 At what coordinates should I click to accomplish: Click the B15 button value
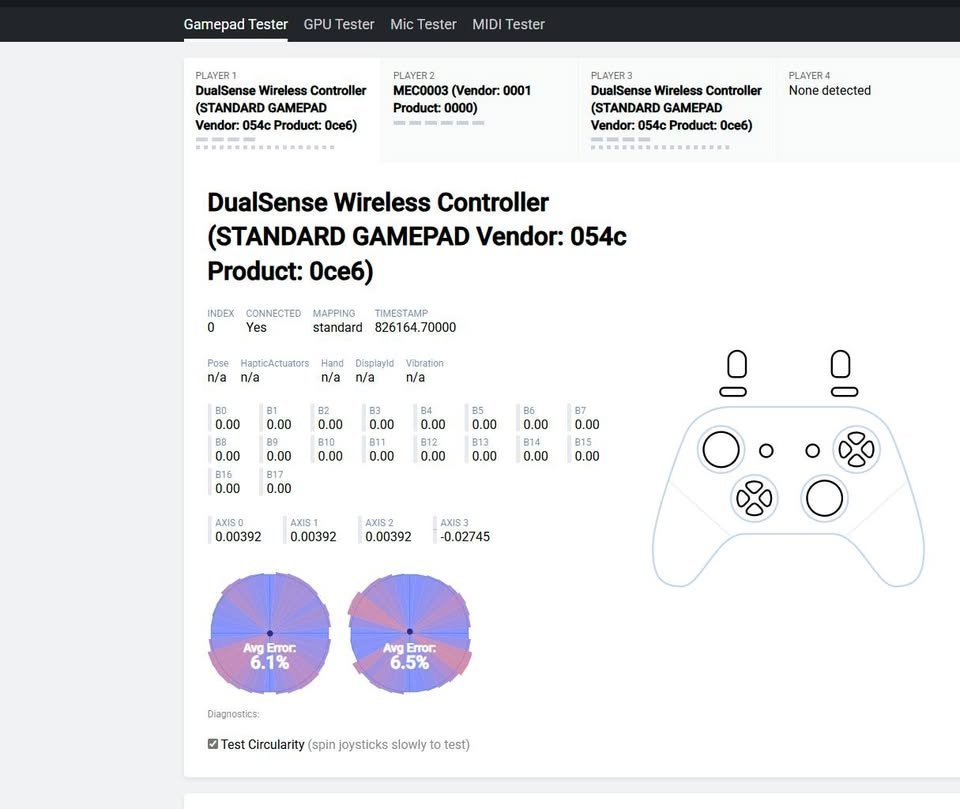(x=587, y=456)
